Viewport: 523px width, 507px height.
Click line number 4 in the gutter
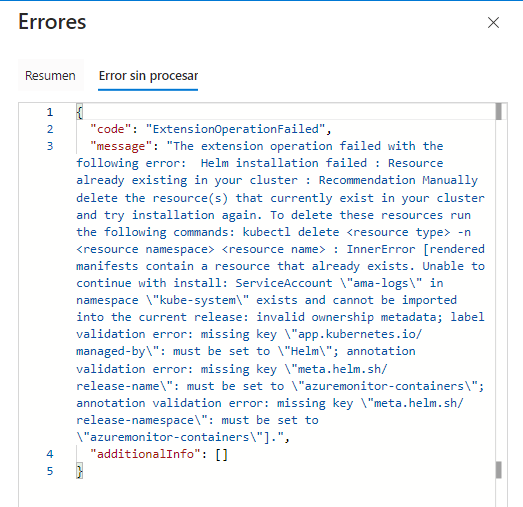[x=50, y=454]
